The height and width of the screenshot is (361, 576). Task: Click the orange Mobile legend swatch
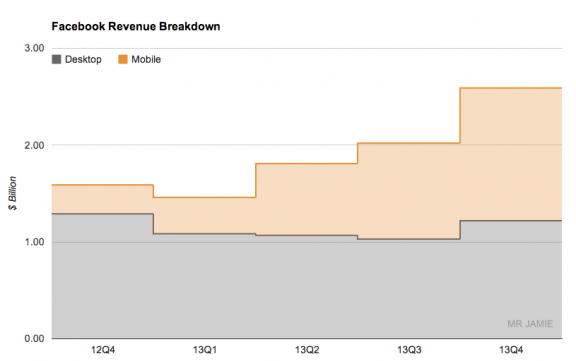click(x=123, y=59)
